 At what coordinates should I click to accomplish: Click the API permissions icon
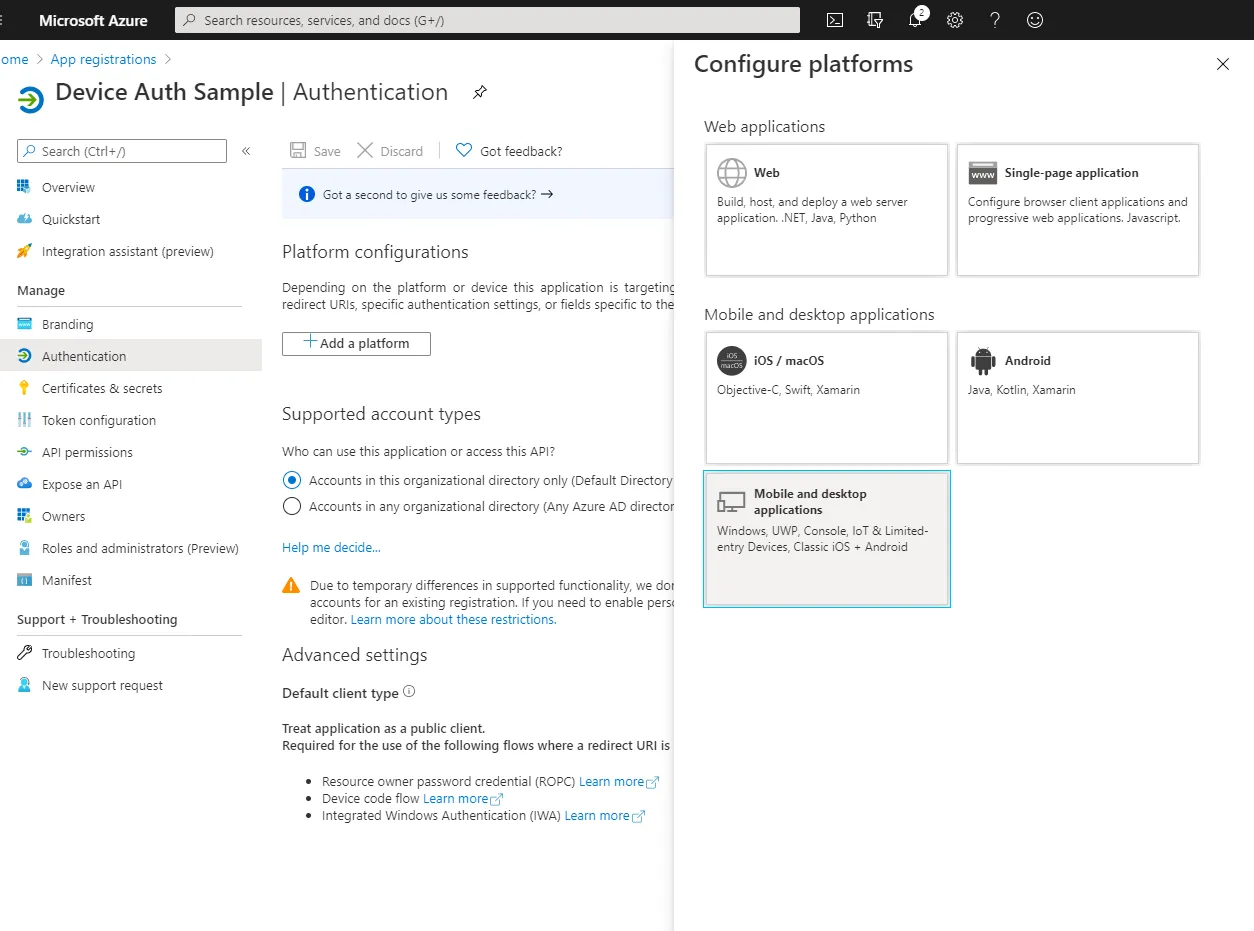[24, 452]
